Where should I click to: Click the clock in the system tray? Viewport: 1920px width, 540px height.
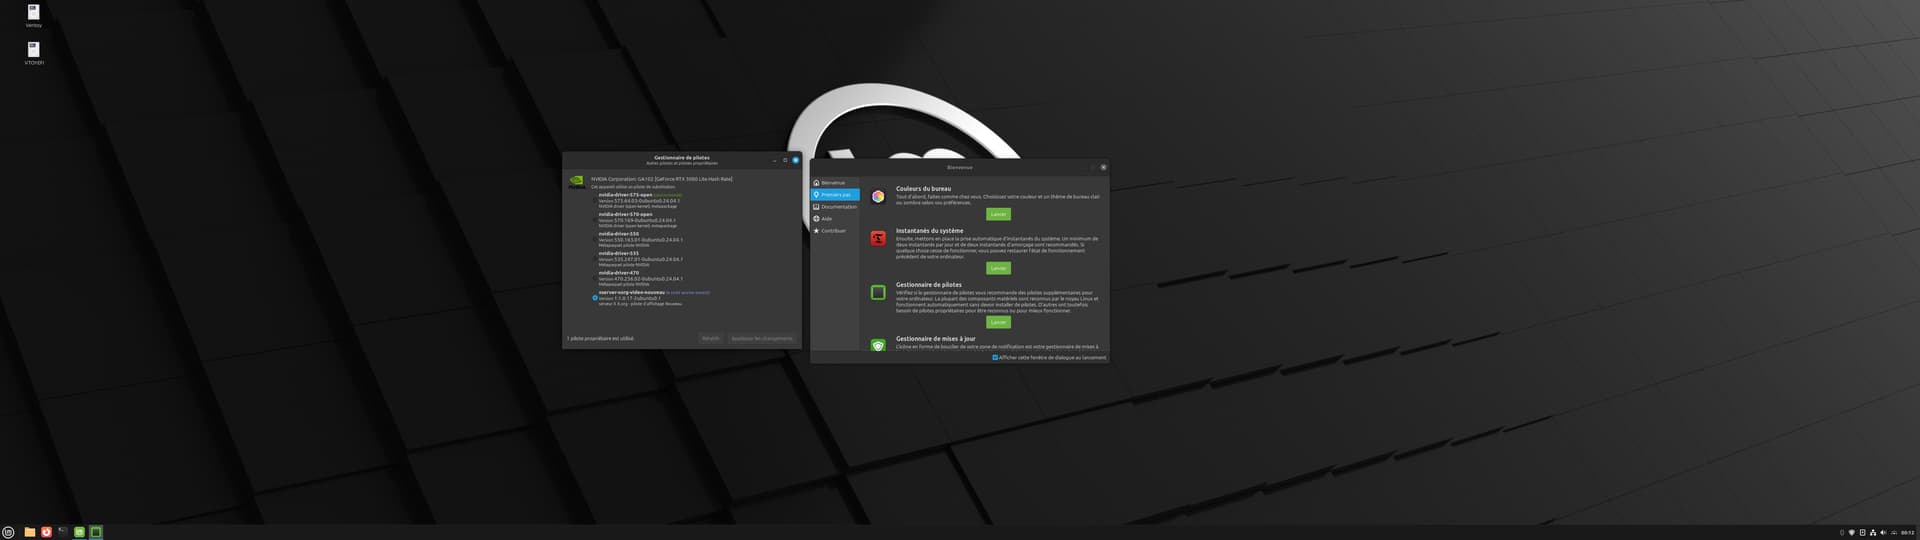point(1907,532)
